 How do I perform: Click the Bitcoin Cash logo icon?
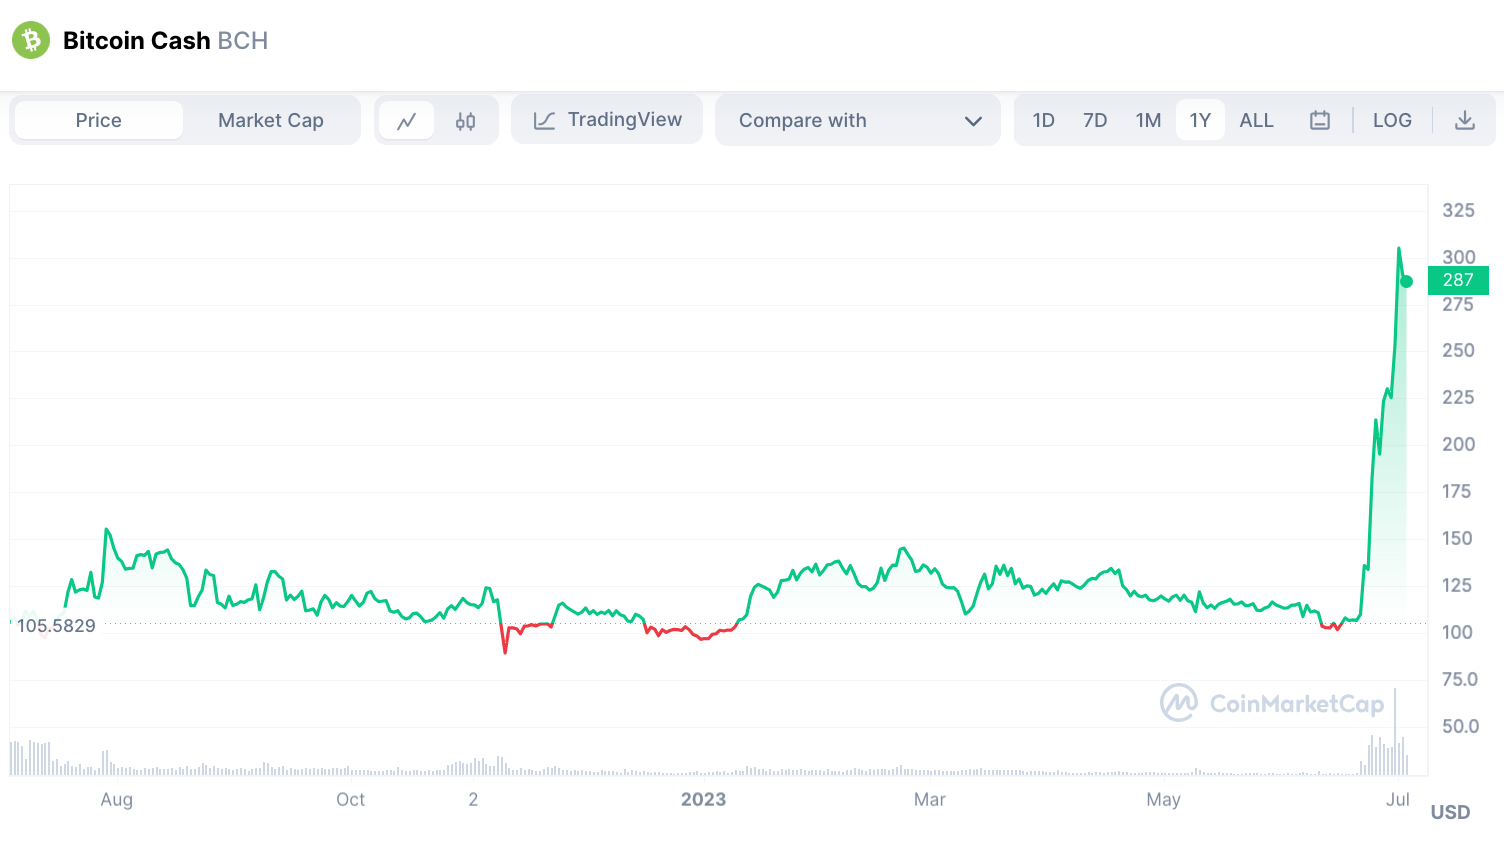coord(31,40)
